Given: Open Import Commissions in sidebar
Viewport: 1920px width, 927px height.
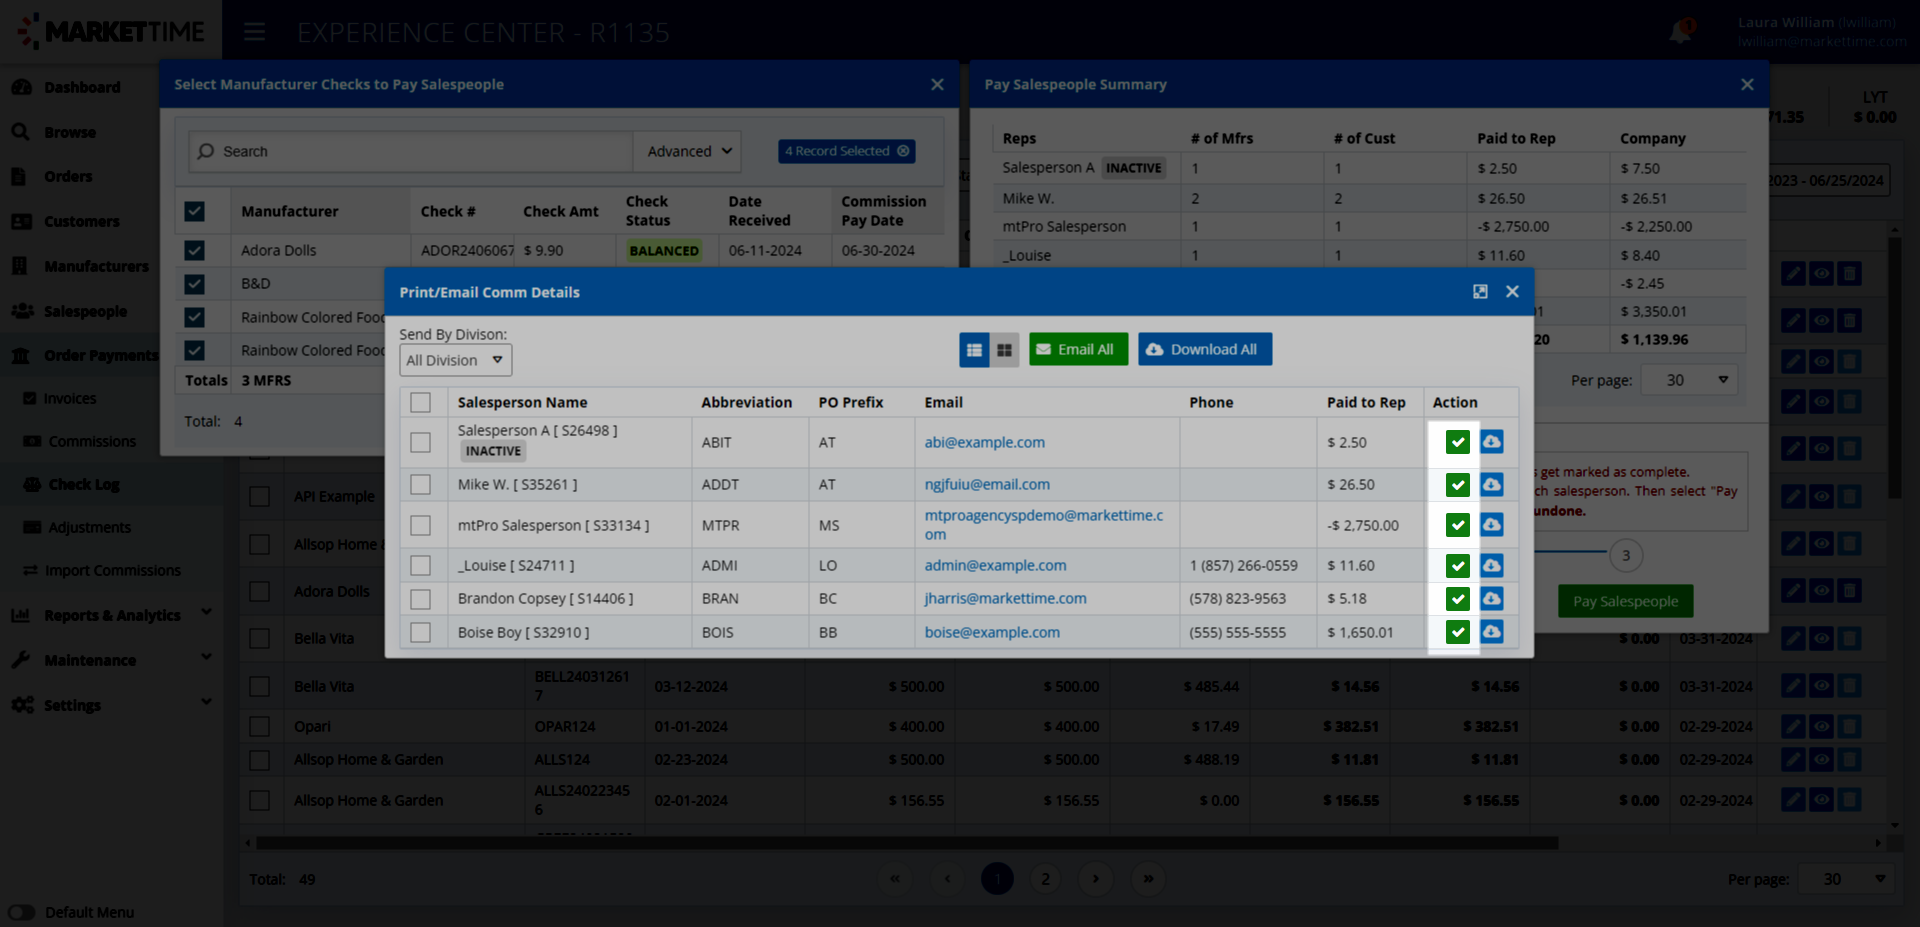Looking at the screenshot, I should point(113,570).
